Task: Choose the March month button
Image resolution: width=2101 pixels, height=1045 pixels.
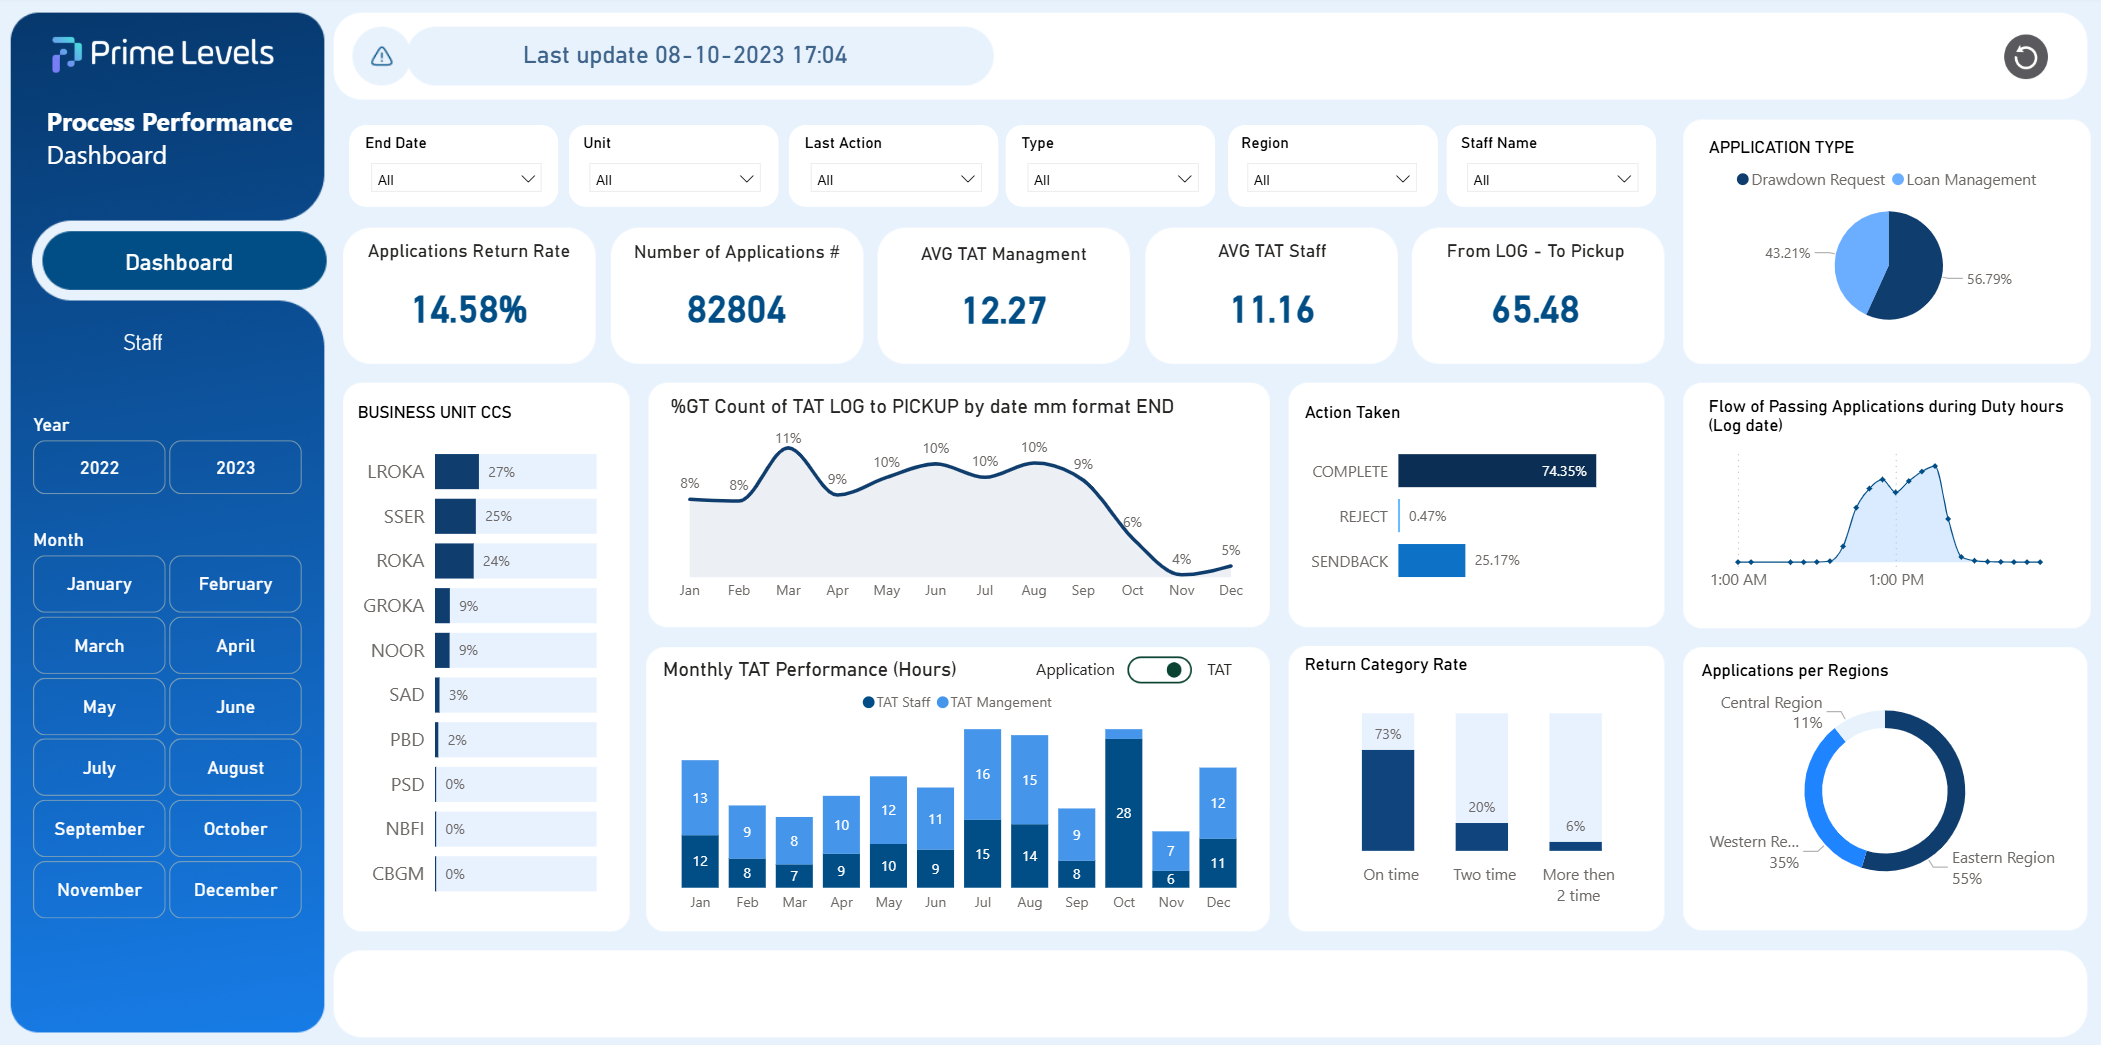Action: [x=99, y=646]
